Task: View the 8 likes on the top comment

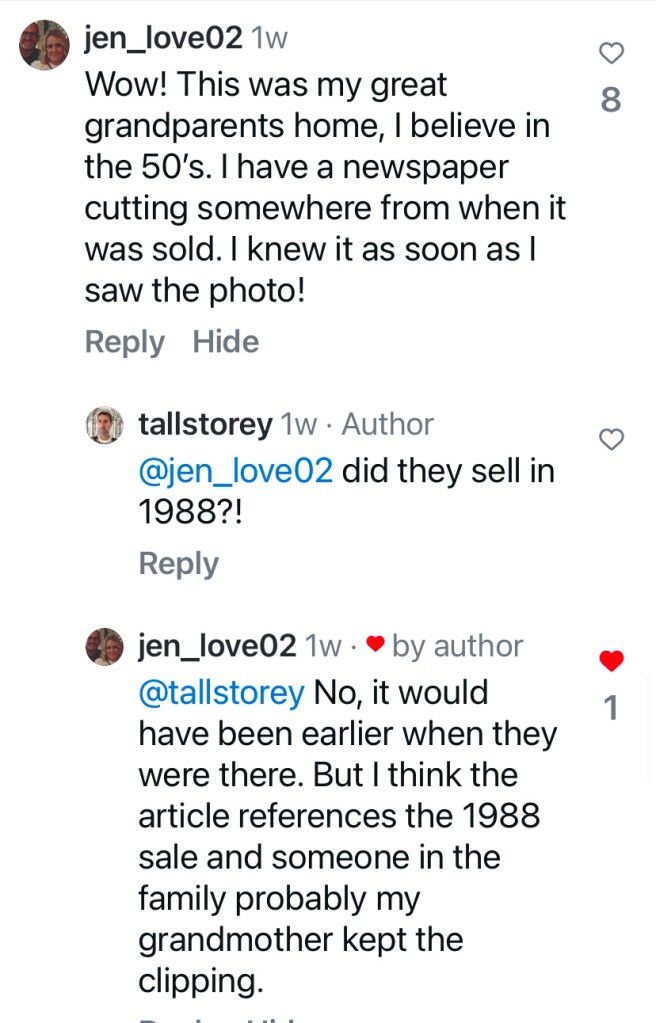Action: click(611, 100)
